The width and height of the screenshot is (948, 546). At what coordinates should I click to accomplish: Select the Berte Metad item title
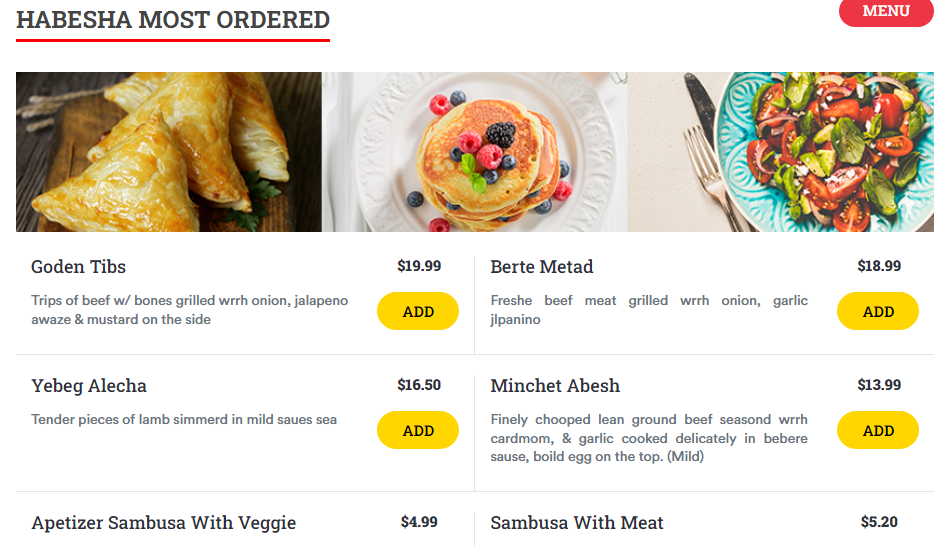click(x=542, y=267)
